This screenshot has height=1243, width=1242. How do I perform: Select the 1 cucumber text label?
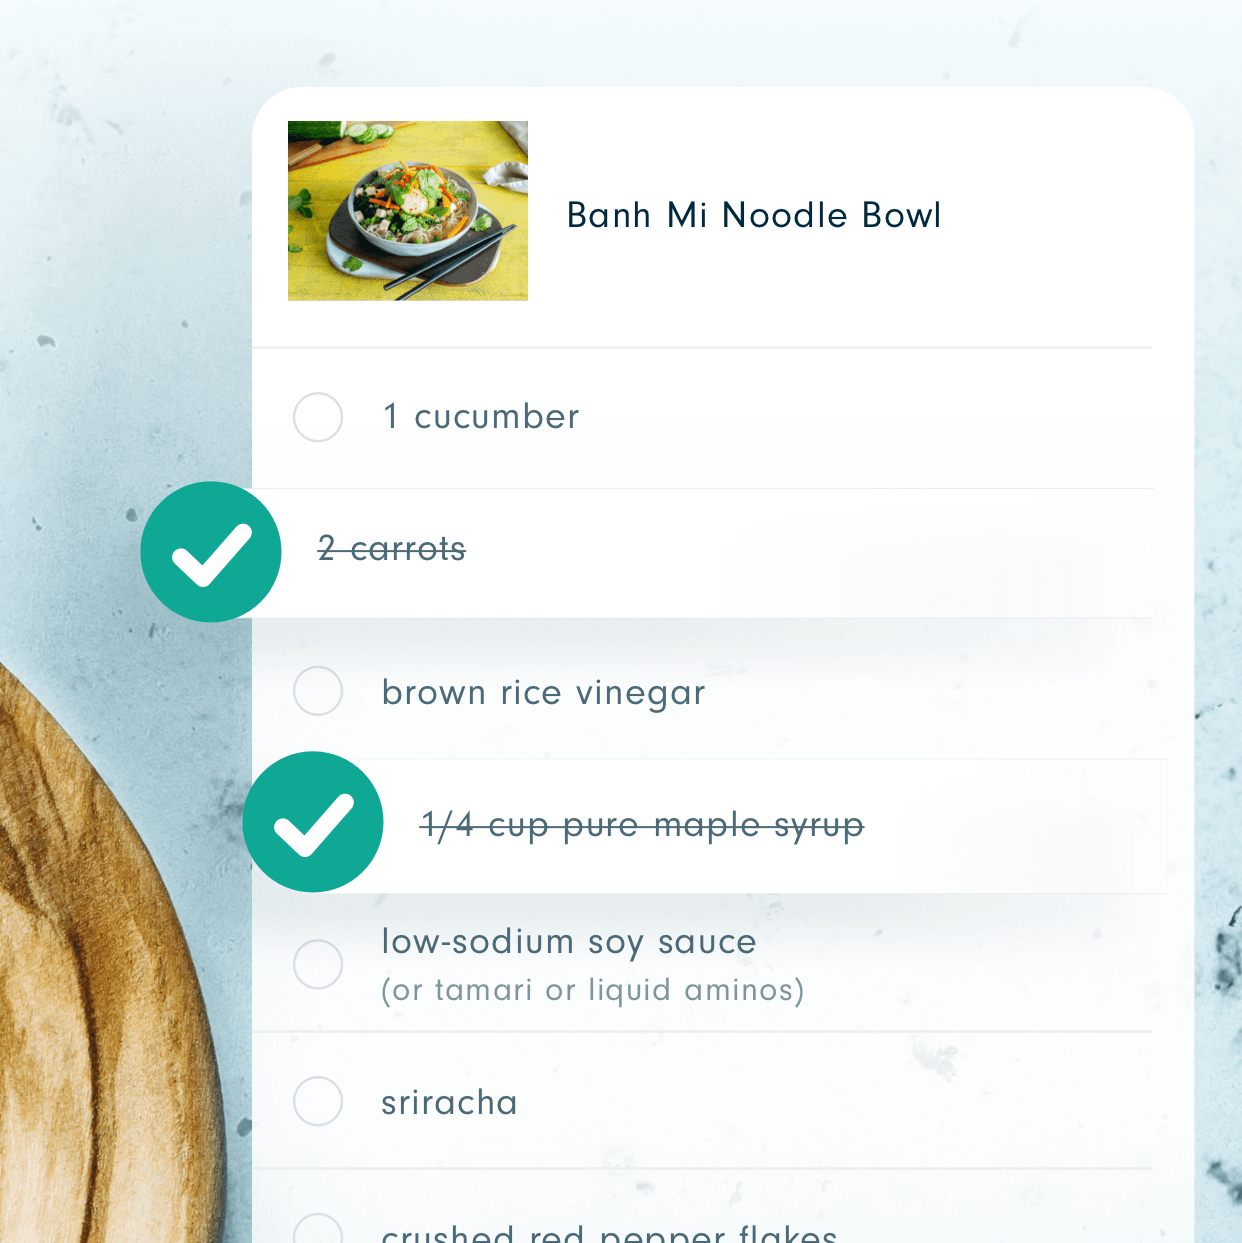click(x=481, y=417)
